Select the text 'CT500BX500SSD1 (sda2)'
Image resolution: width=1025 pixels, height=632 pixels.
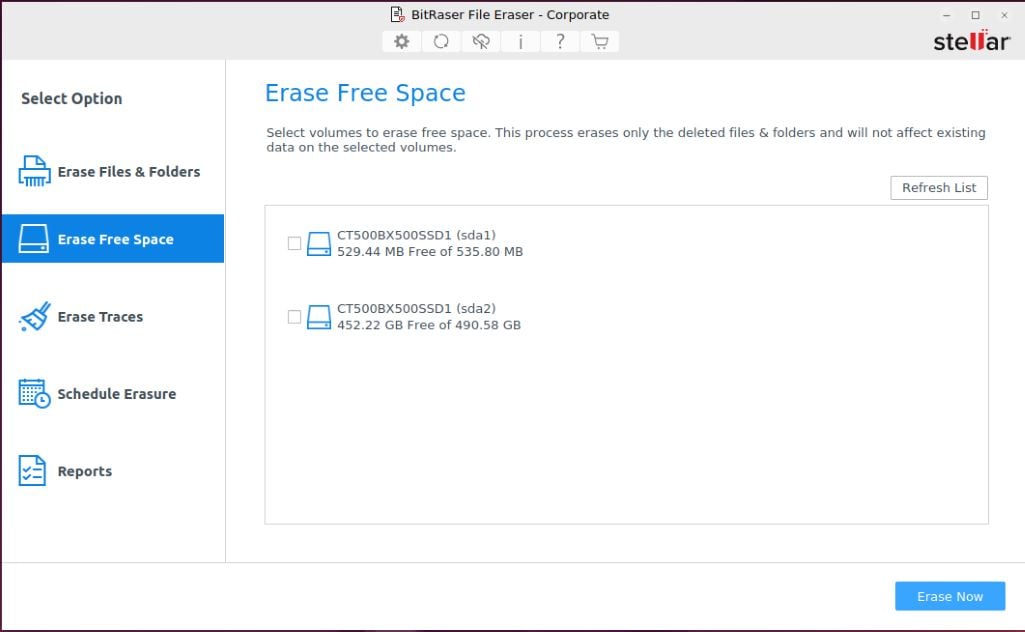pos(416,308)
